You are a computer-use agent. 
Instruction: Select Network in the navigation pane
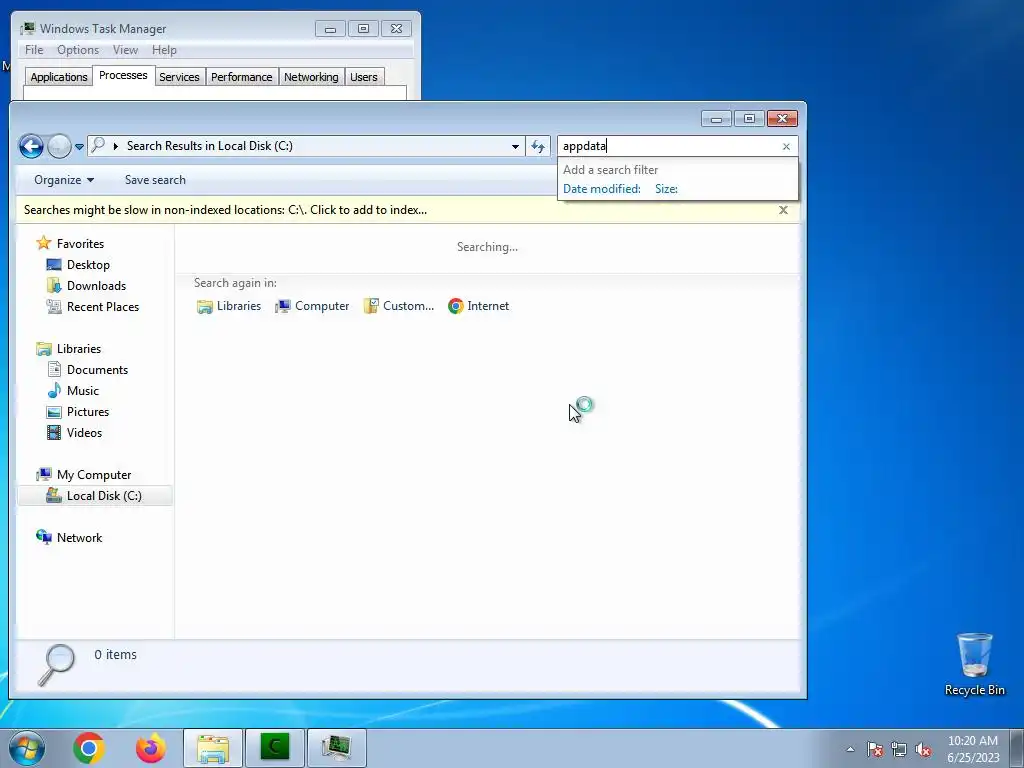tap(70, 537)
